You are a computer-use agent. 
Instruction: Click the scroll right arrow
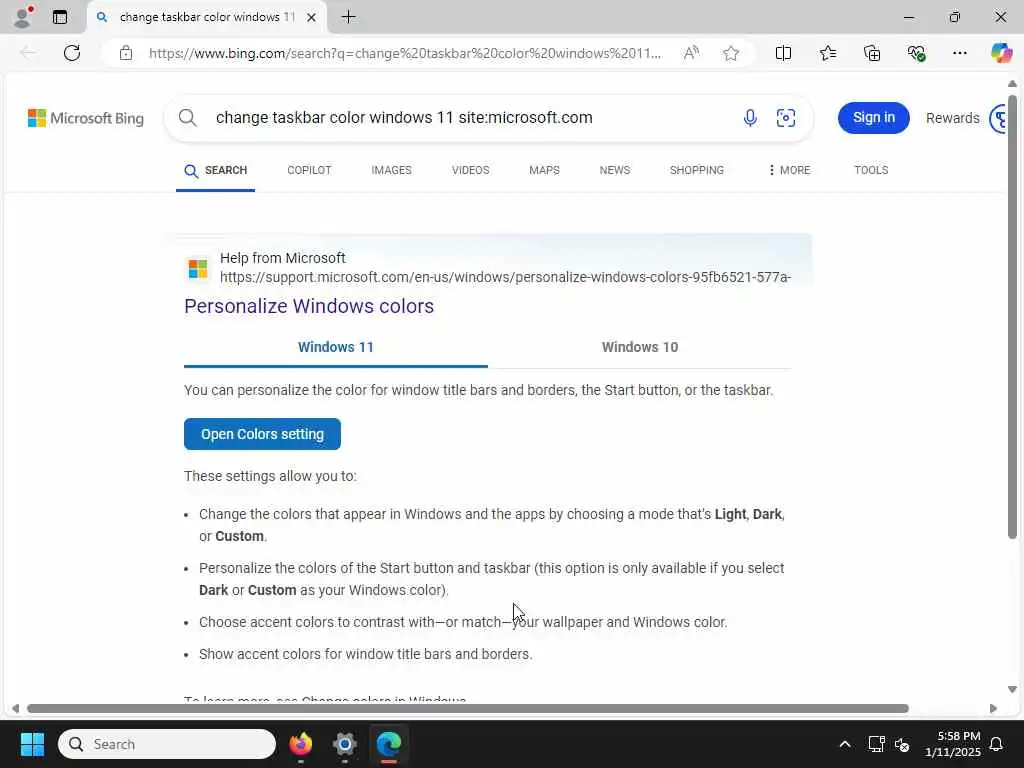[993, 709]
